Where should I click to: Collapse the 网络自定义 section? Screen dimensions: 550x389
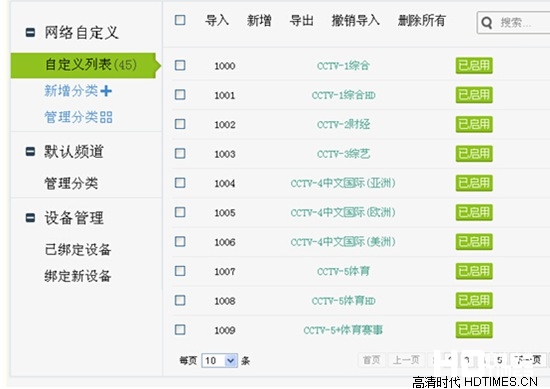pos(30,33)
